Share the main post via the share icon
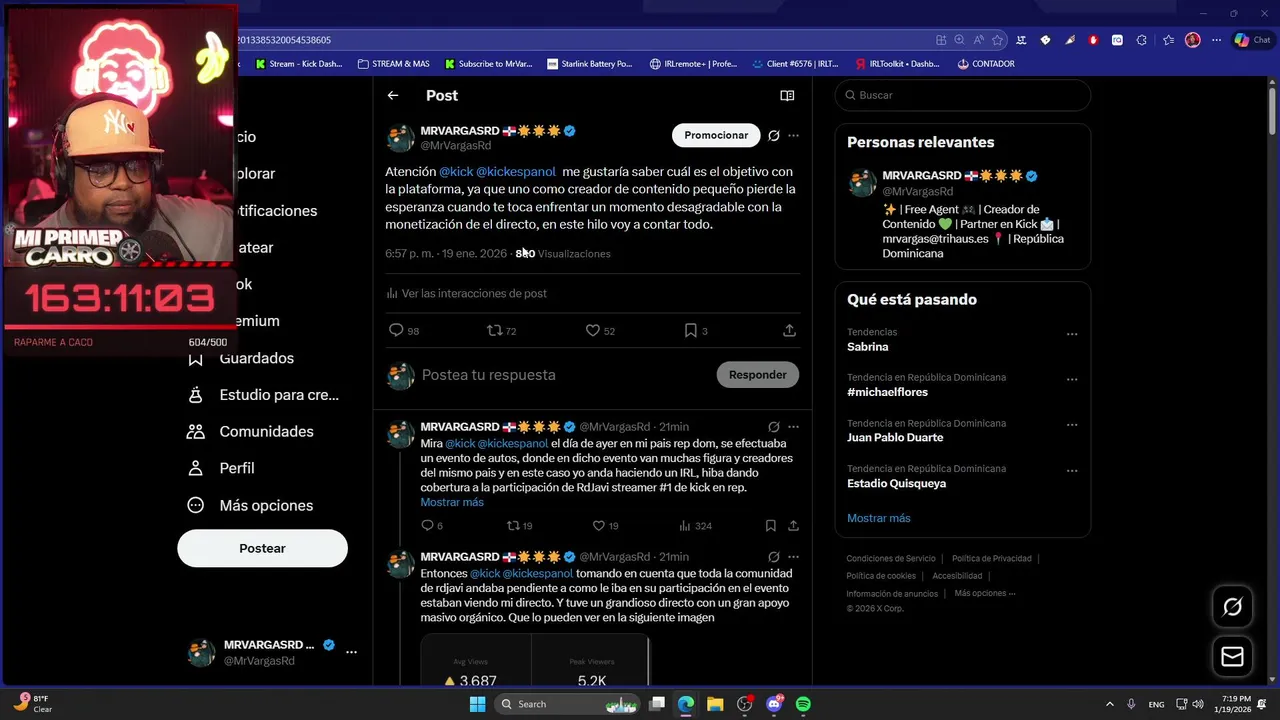Screen dimensions: 1280x720 click(789, 330)
